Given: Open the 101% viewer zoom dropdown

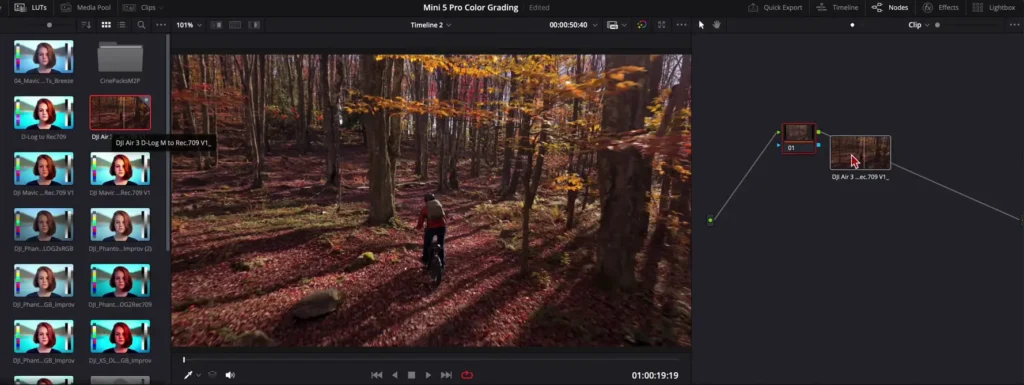Looking at the screenshot, I should (189, 25).
